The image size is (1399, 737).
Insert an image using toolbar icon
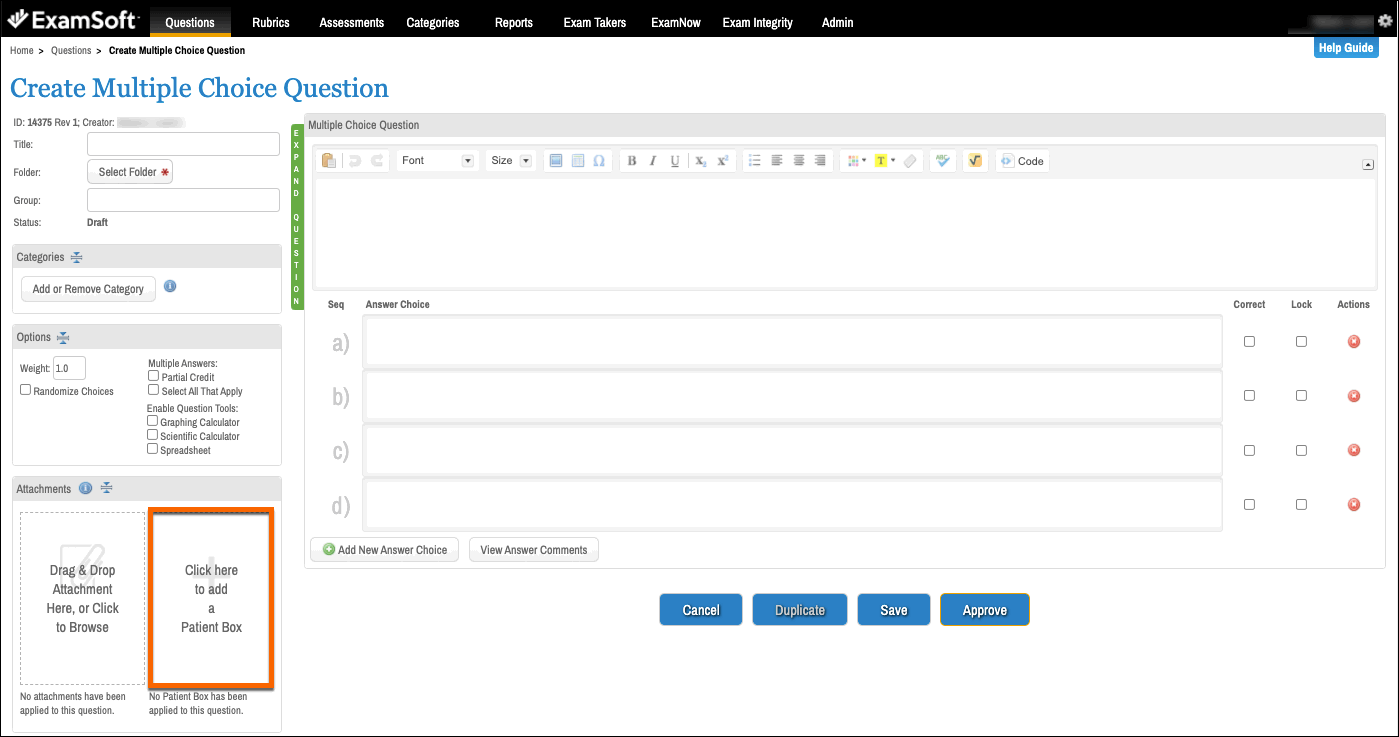(x=556, y=161)
